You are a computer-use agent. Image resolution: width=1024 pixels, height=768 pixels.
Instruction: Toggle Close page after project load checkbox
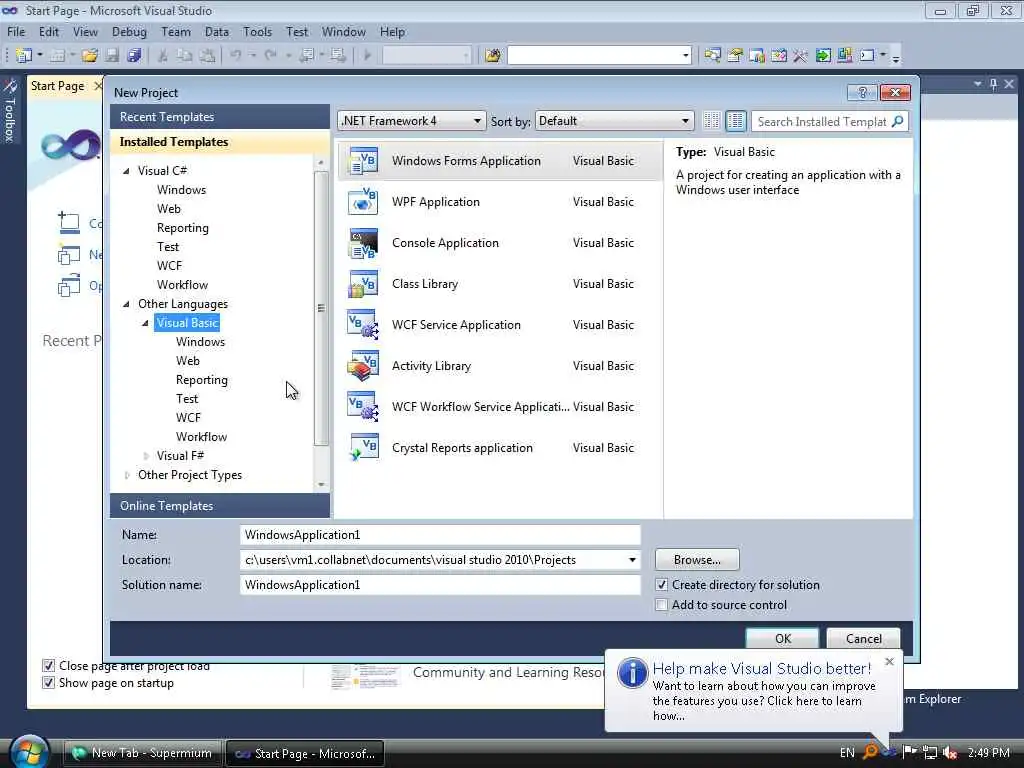48,665
